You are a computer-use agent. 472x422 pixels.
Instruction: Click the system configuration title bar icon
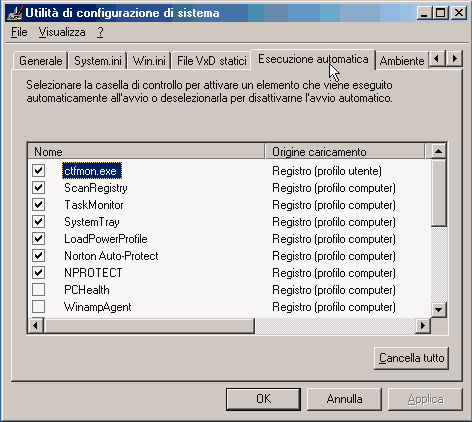point(15,13)
